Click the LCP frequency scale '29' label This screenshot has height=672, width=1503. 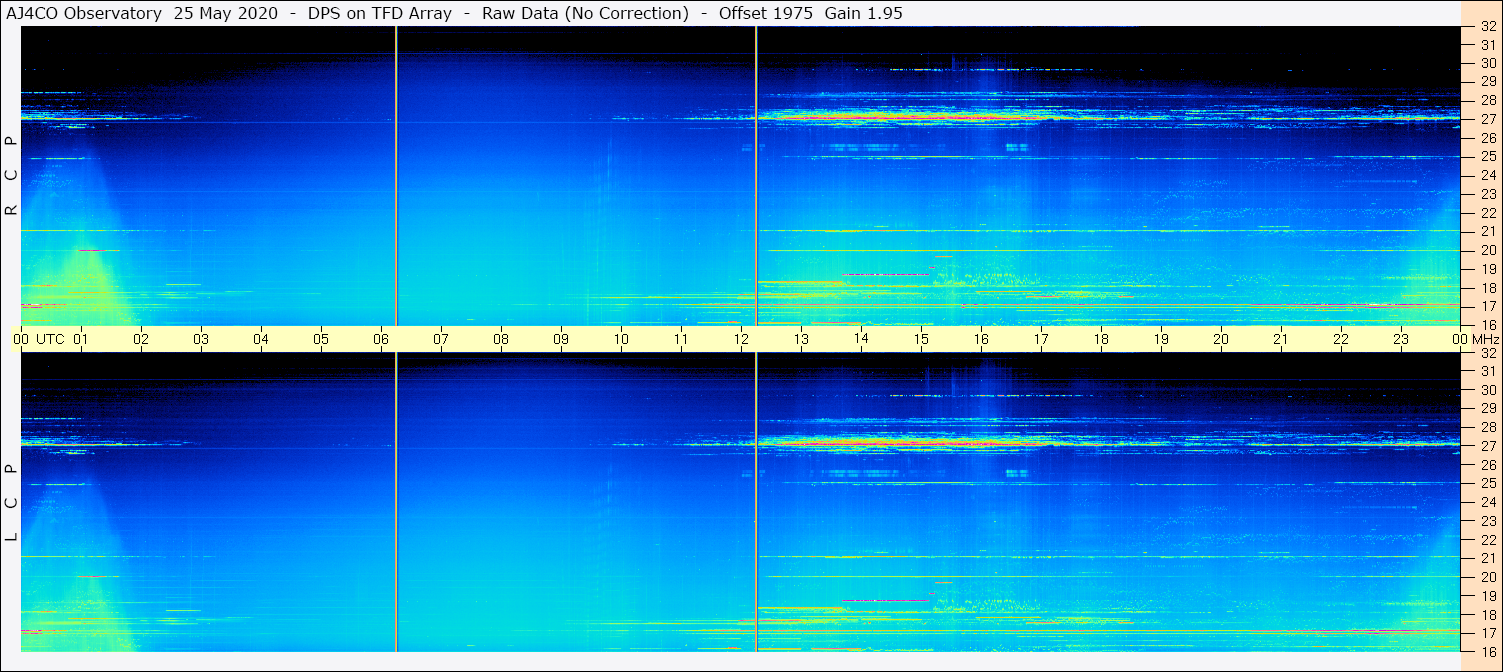pyautogui.click(x=1487, y=408)
